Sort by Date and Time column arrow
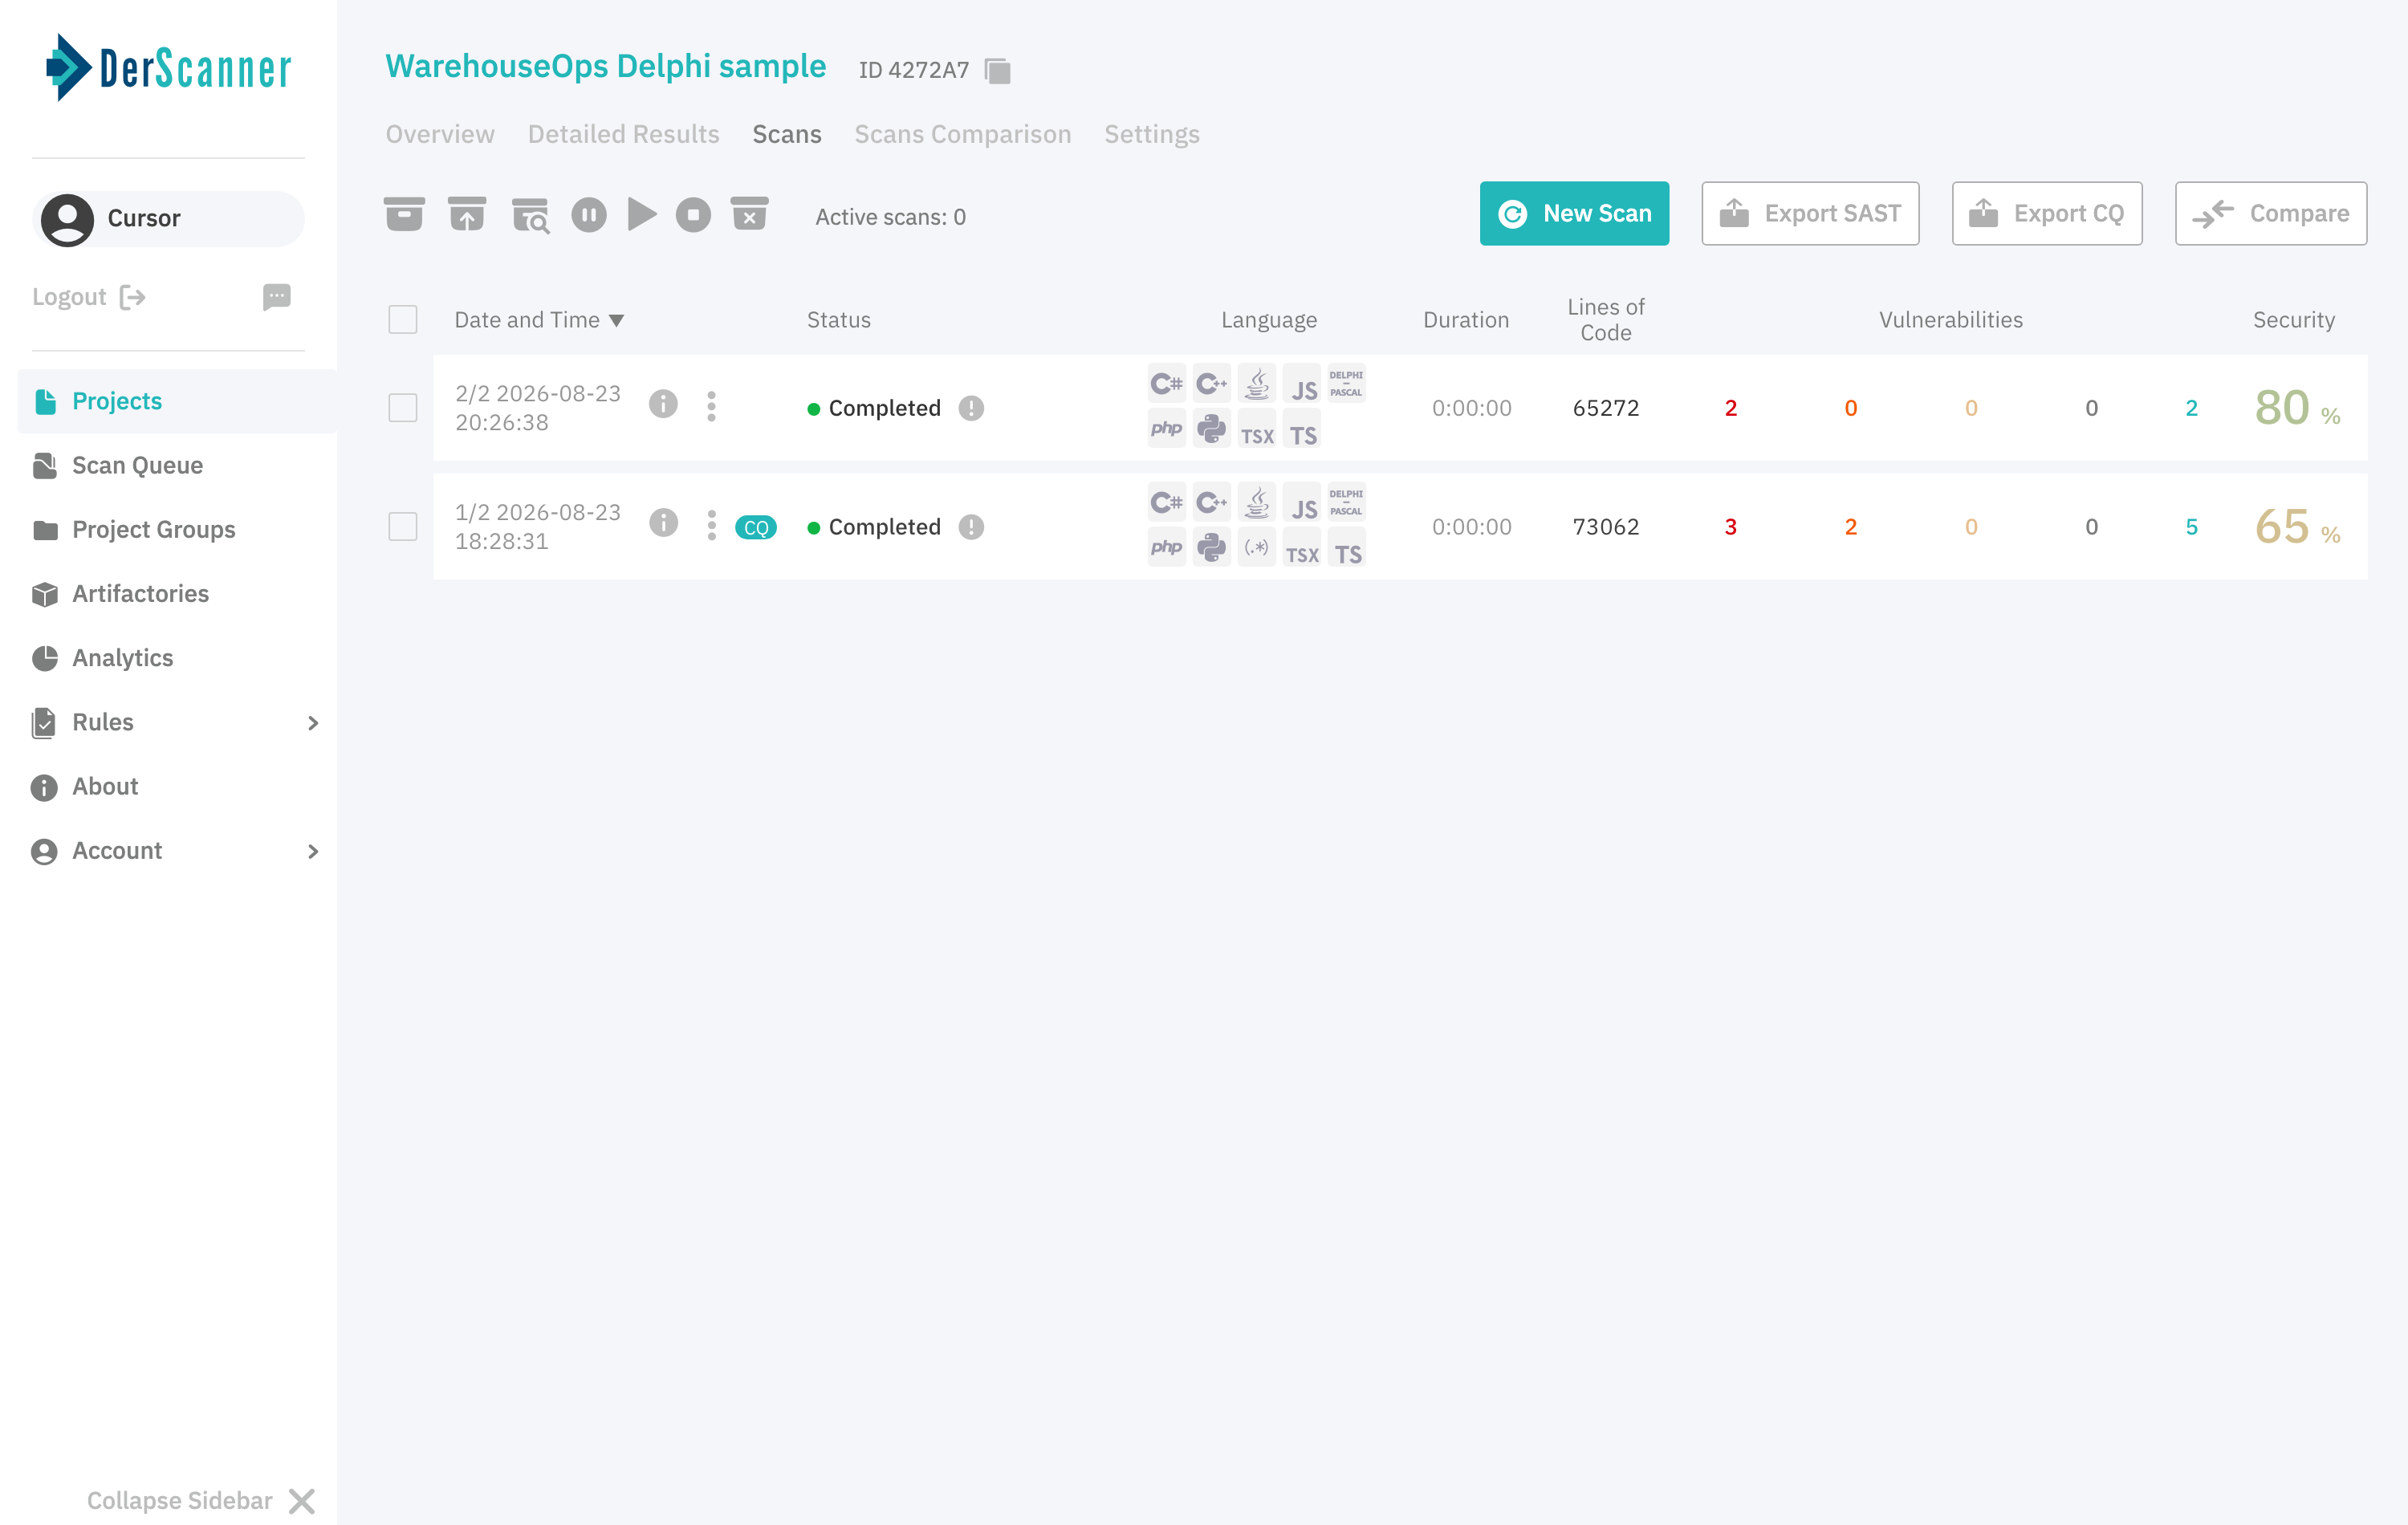The width and height of the screenshot is (2408, 1525). pos(617,321)
